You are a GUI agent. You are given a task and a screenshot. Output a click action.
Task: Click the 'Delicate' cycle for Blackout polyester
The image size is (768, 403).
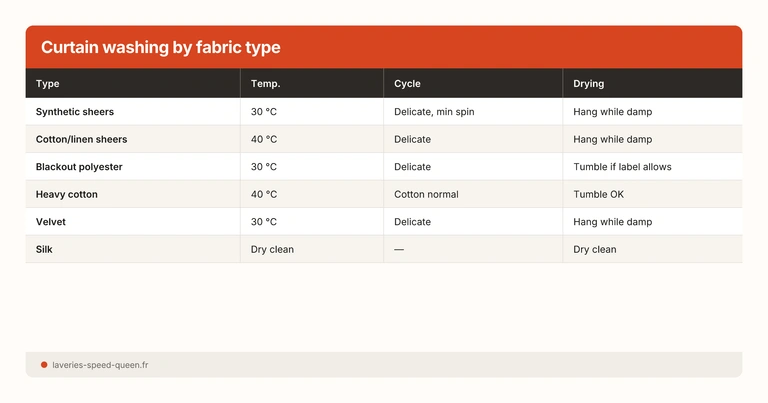click(412, 166)
